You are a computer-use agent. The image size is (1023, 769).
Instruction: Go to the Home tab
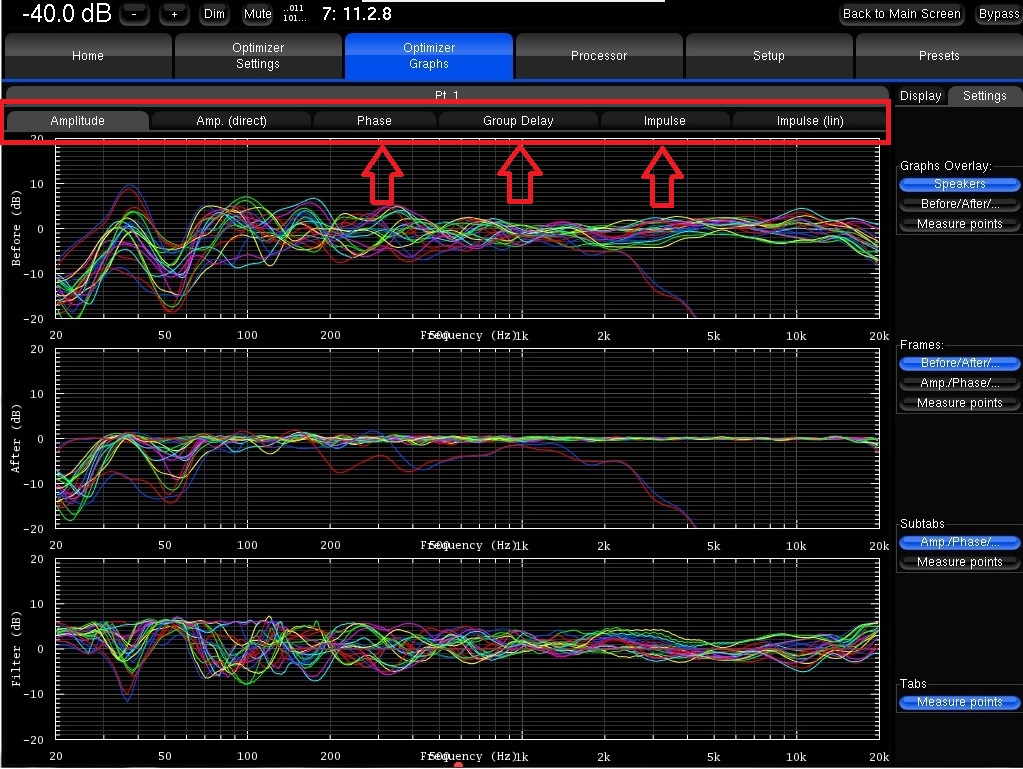point(88,56)
